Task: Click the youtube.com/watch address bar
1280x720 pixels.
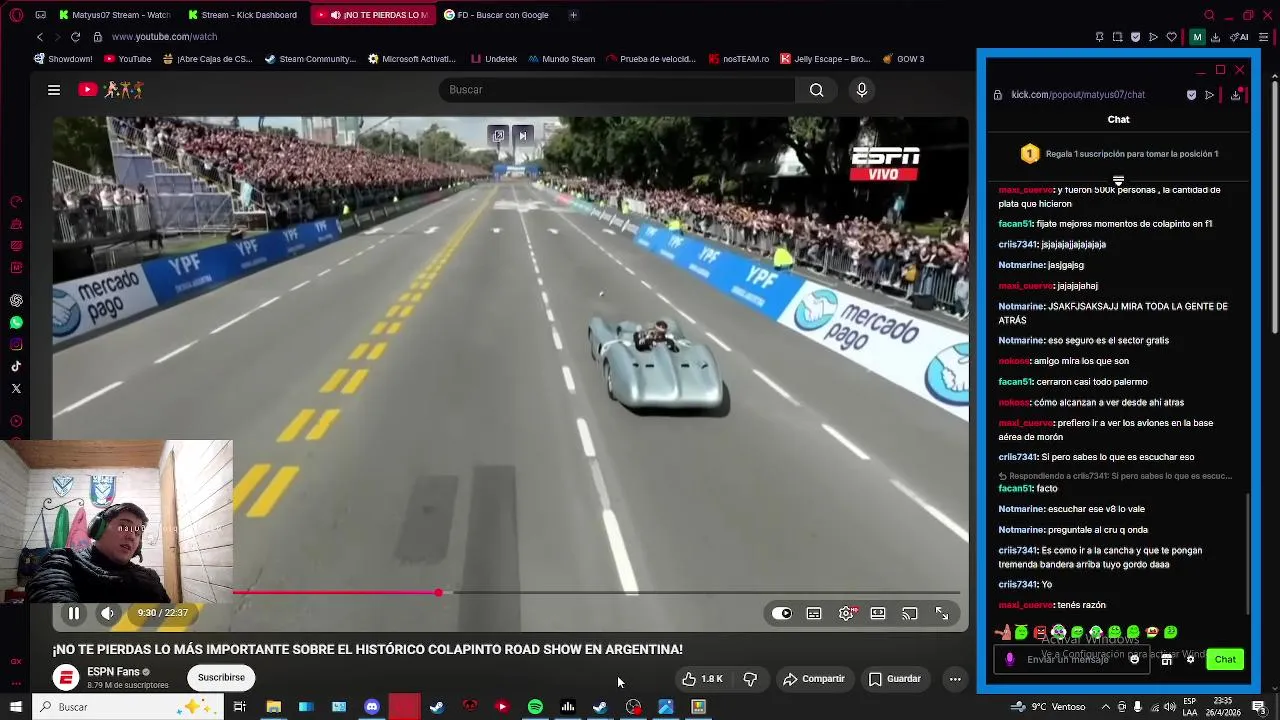Action: point(164,37)
